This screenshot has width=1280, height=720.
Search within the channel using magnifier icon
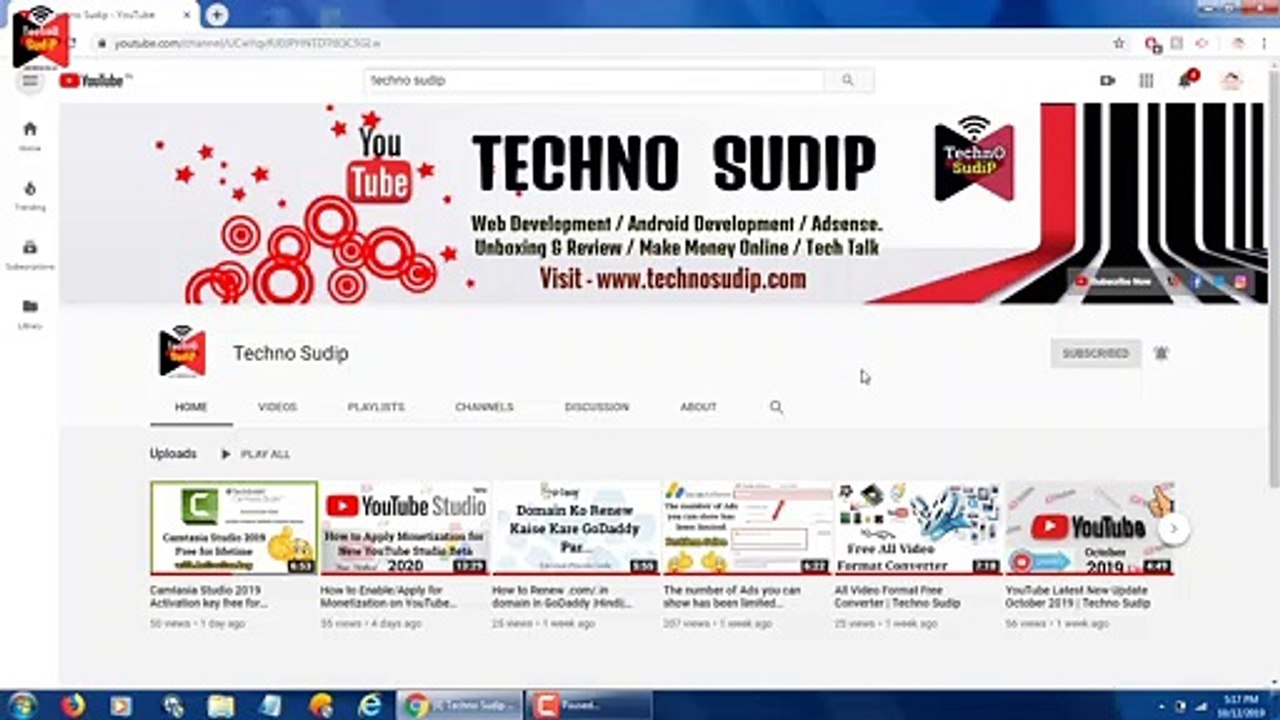point(776,407)
